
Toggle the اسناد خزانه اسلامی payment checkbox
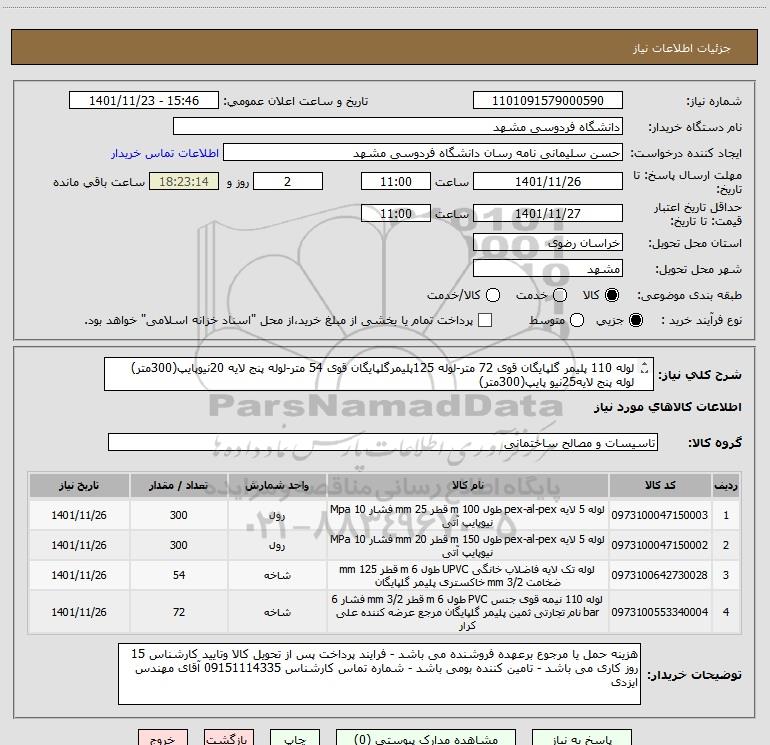(x=485, y=320)
